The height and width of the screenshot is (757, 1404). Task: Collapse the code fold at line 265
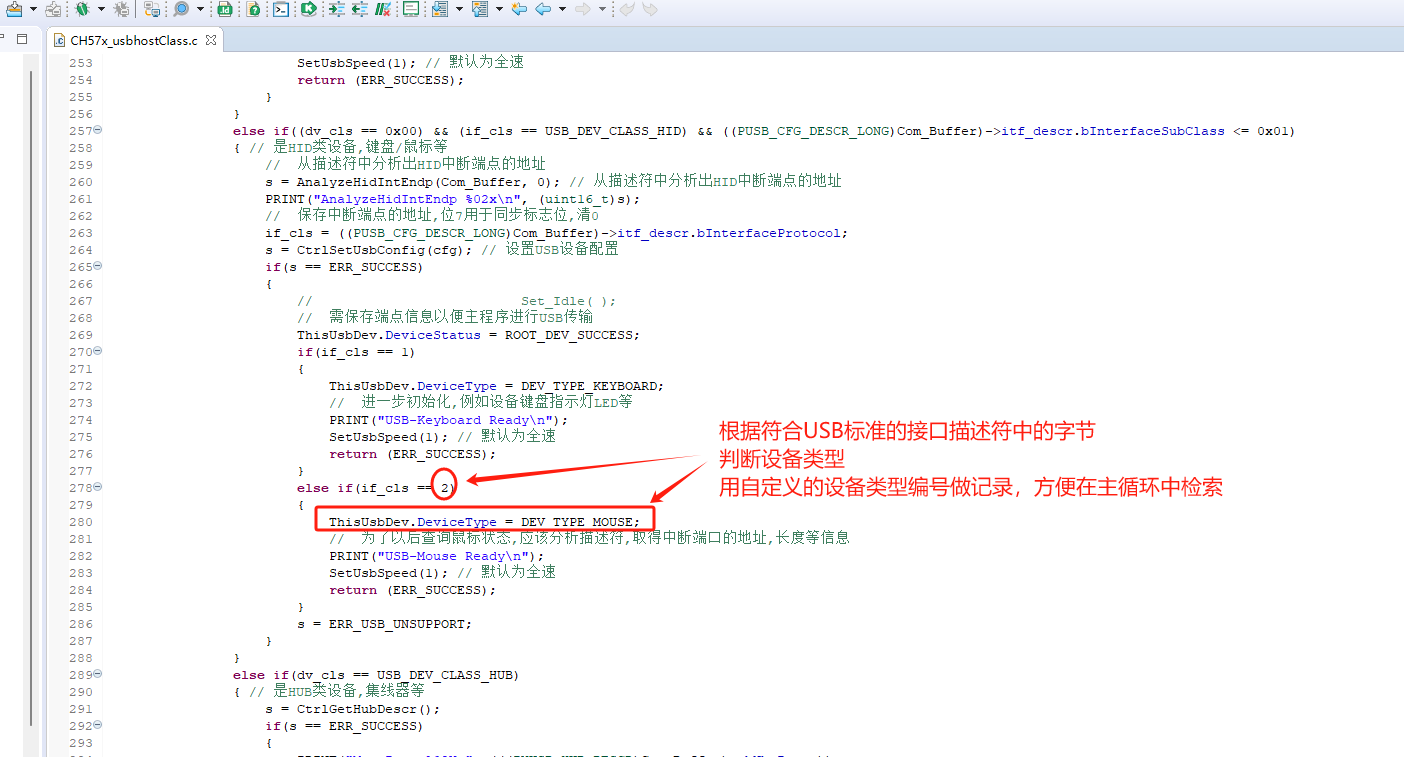tap(98, 266)
